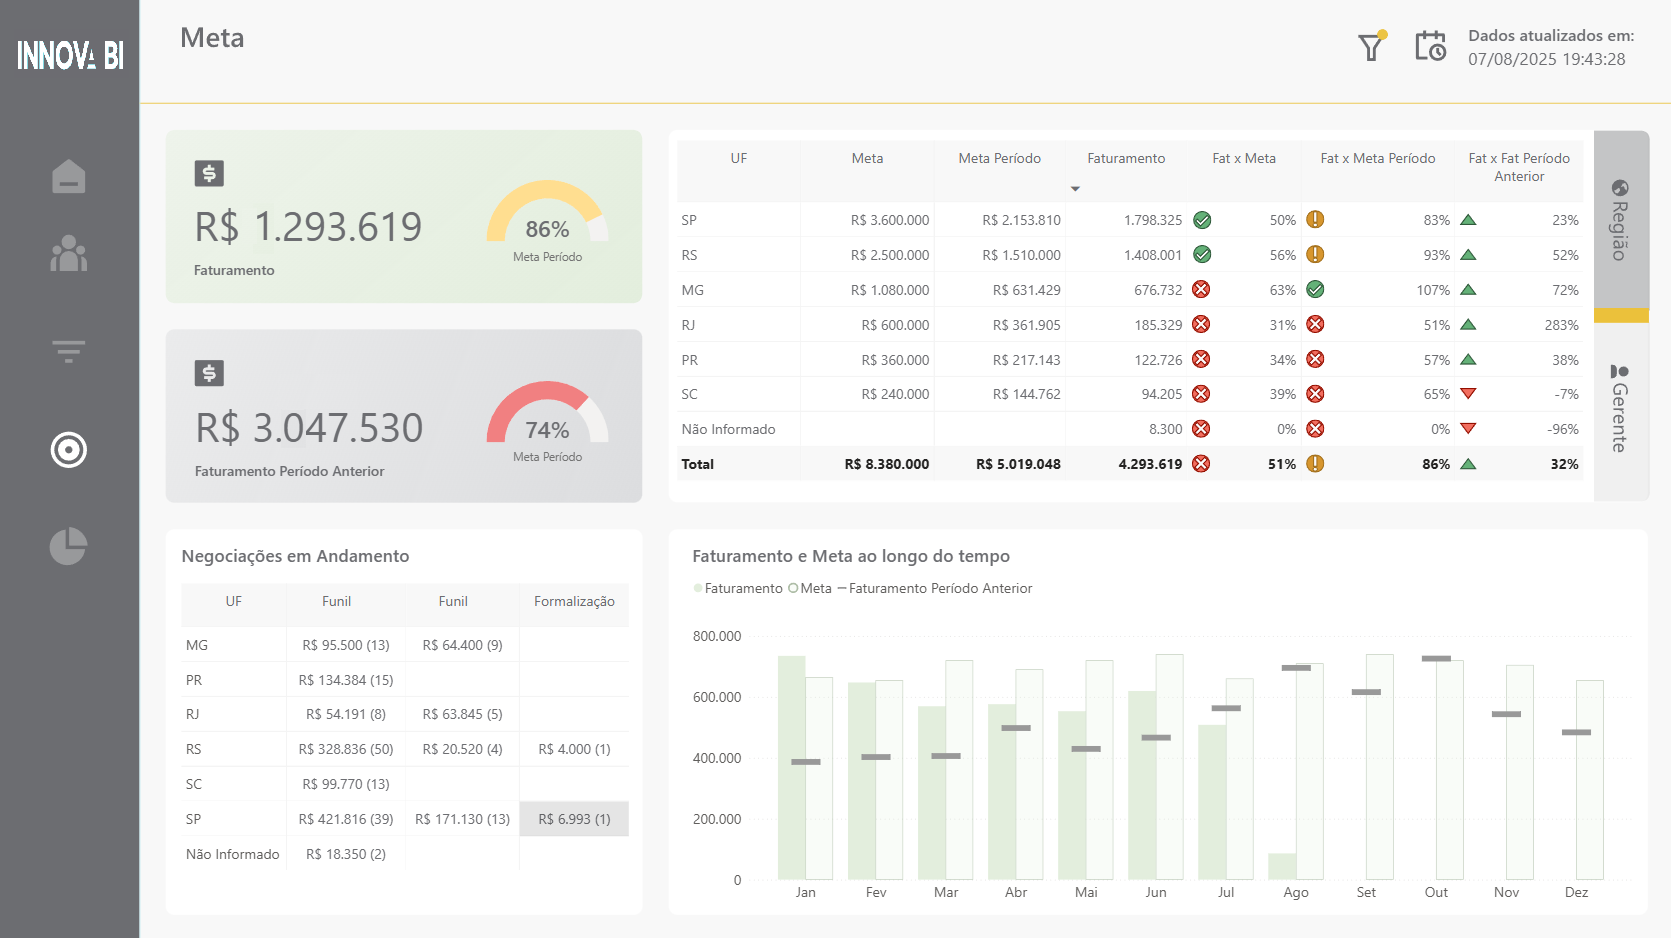Click the INNOVA BI logo
The image size is (1671, 938).
click(x=69, y=56)
